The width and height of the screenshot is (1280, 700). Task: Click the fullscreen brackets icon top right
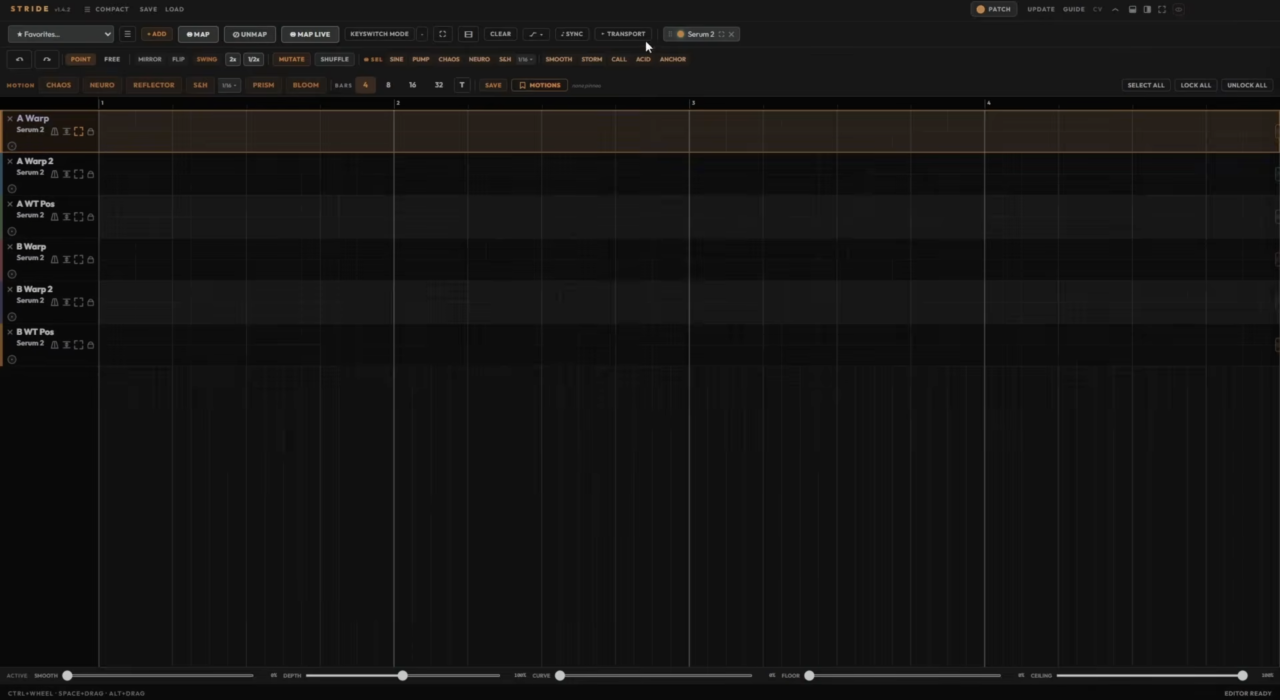(x=1162, y=9)
